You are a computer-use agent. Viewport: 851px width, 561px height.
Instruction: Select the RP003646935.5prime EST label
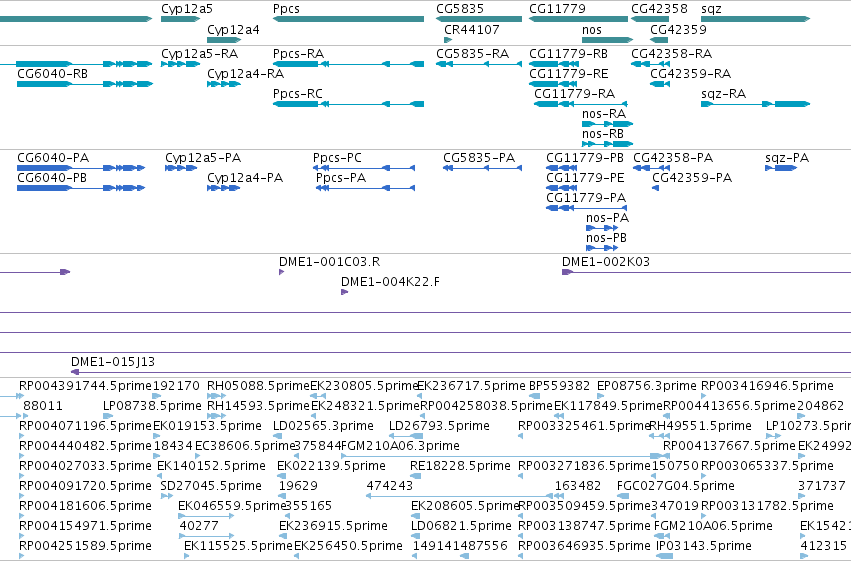pyautogui.click(x=585, y=546)
